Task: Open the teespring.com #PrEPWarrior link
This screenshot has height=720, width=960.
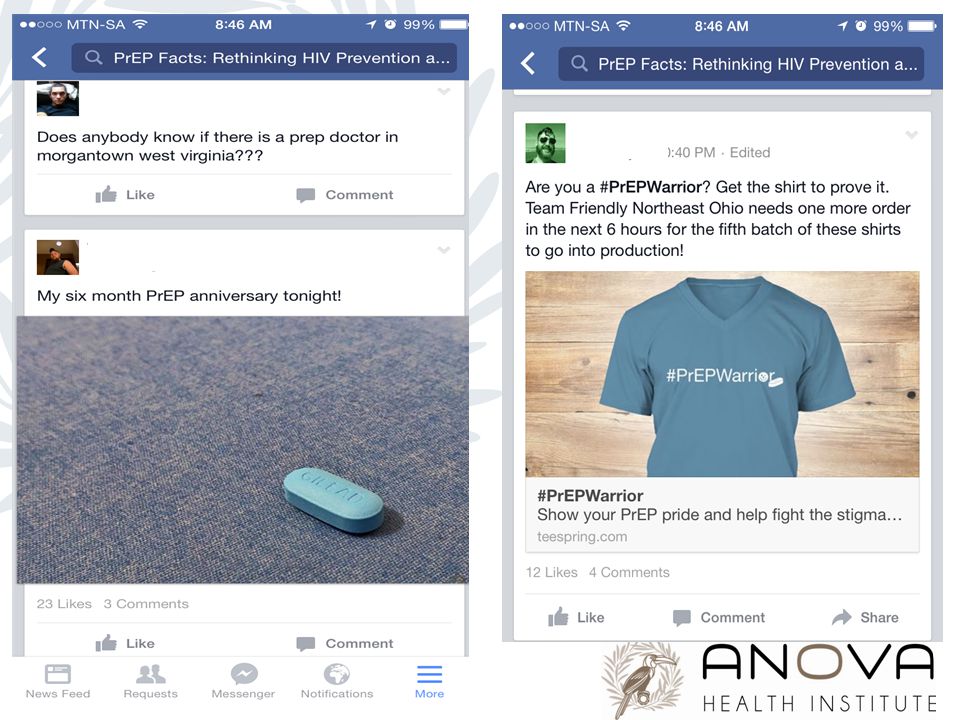Action: (722, 515)
